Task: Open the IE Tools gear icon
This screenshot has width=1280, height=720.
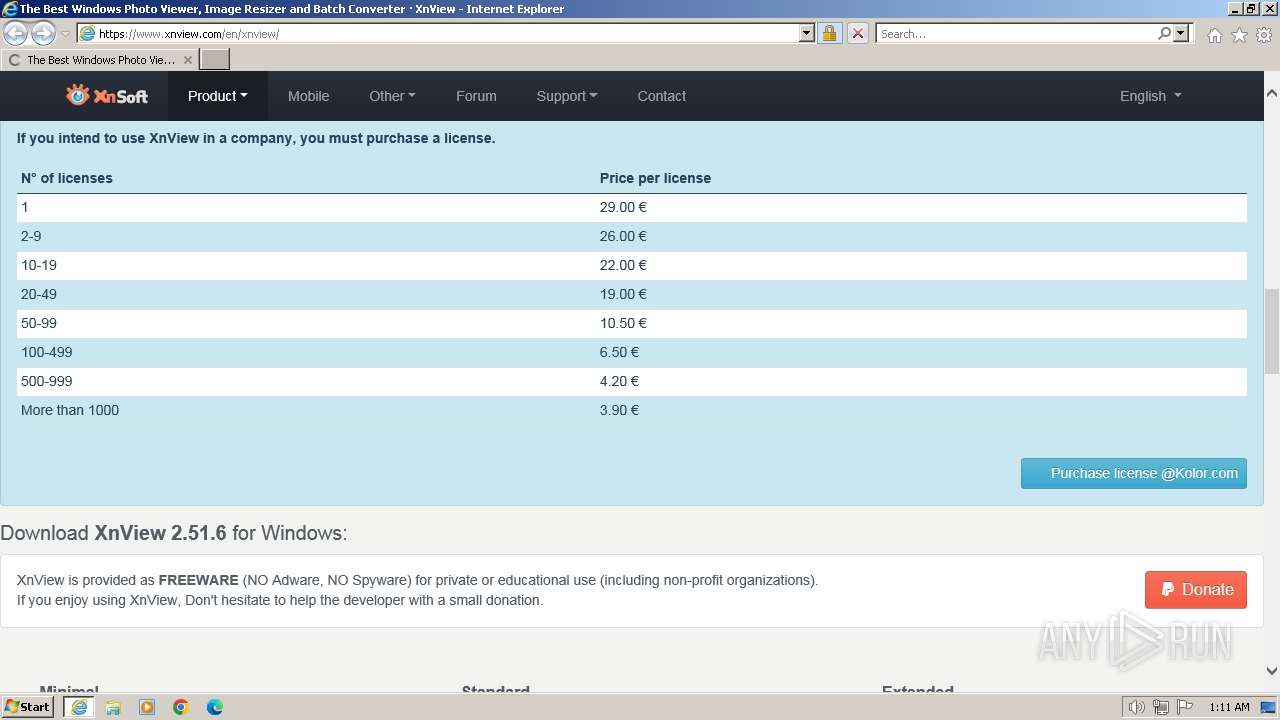Action: (x=1264, y=35)
